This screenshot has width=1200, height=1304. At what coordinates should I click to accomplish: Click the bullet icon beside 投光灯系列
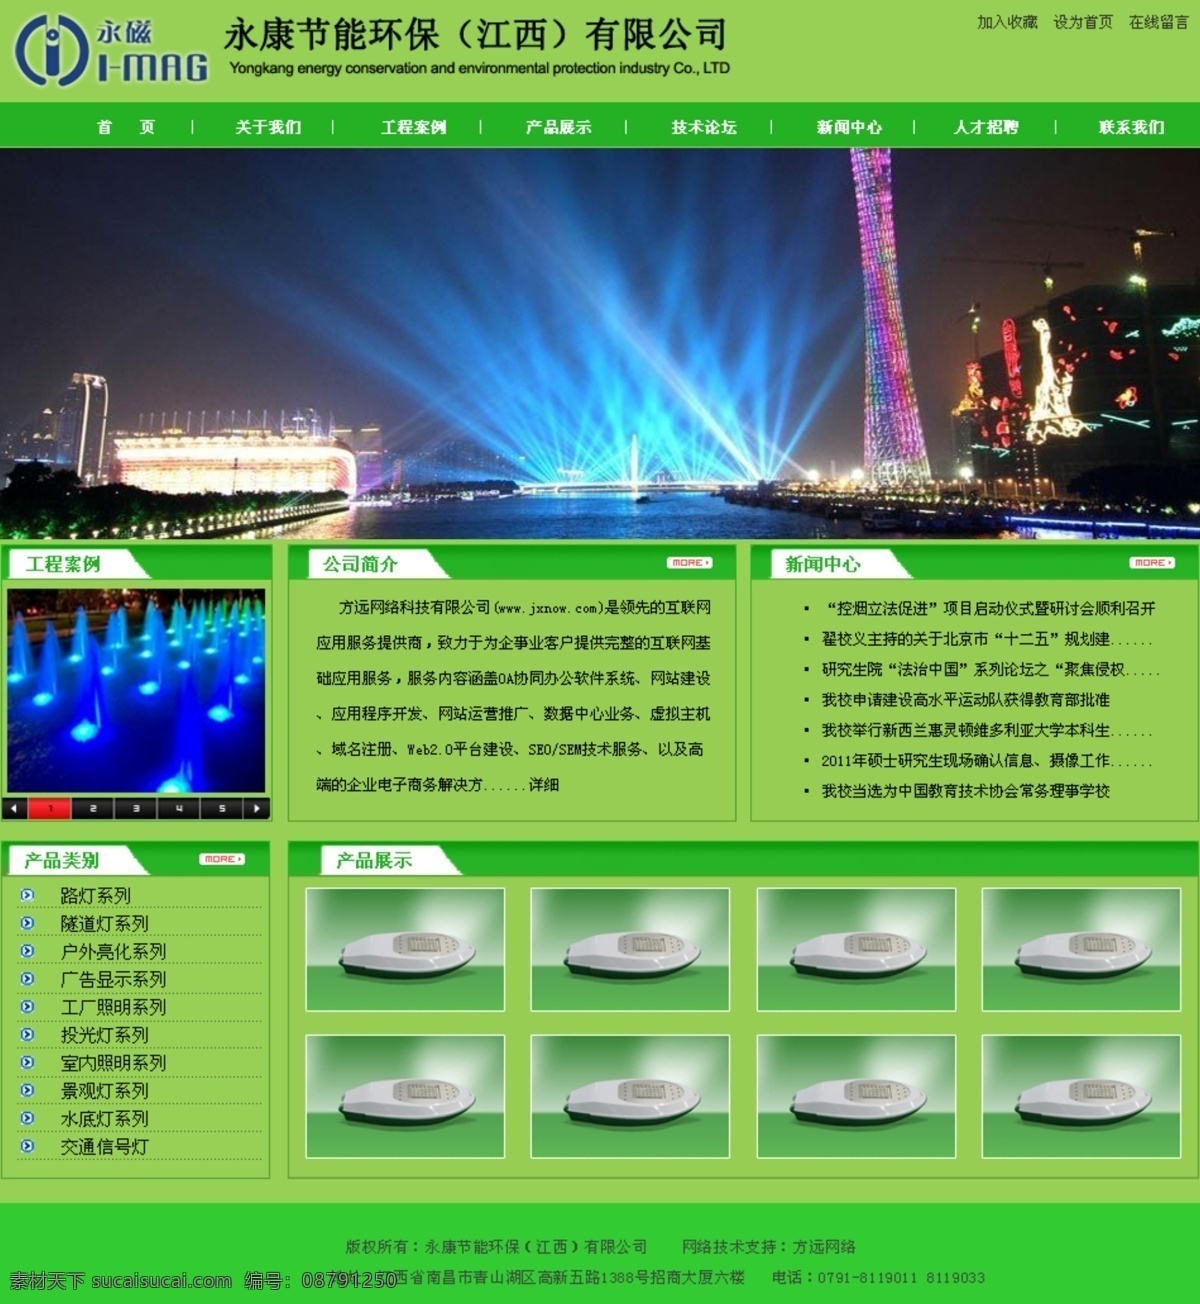[x=27, y=1035]
